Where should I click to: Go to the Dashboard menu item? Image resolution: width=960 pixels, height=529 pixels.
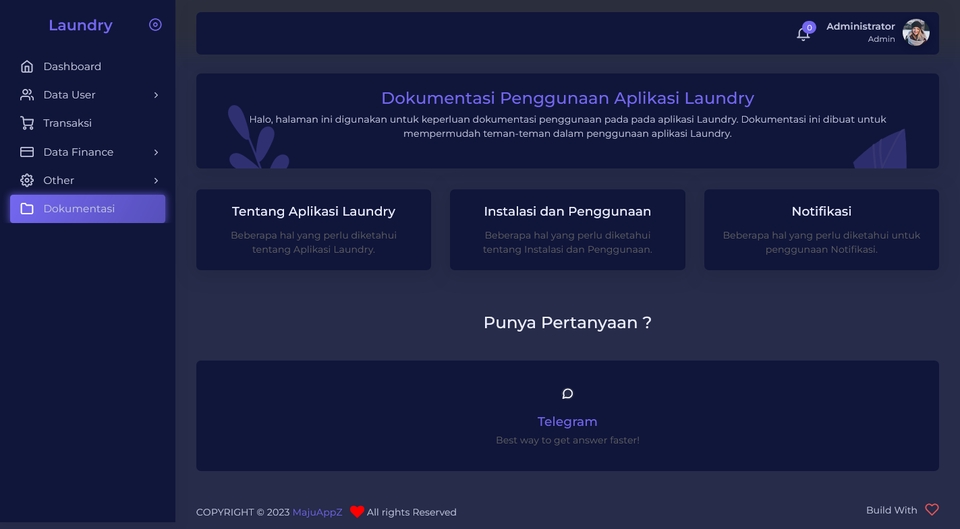point(88,66)
